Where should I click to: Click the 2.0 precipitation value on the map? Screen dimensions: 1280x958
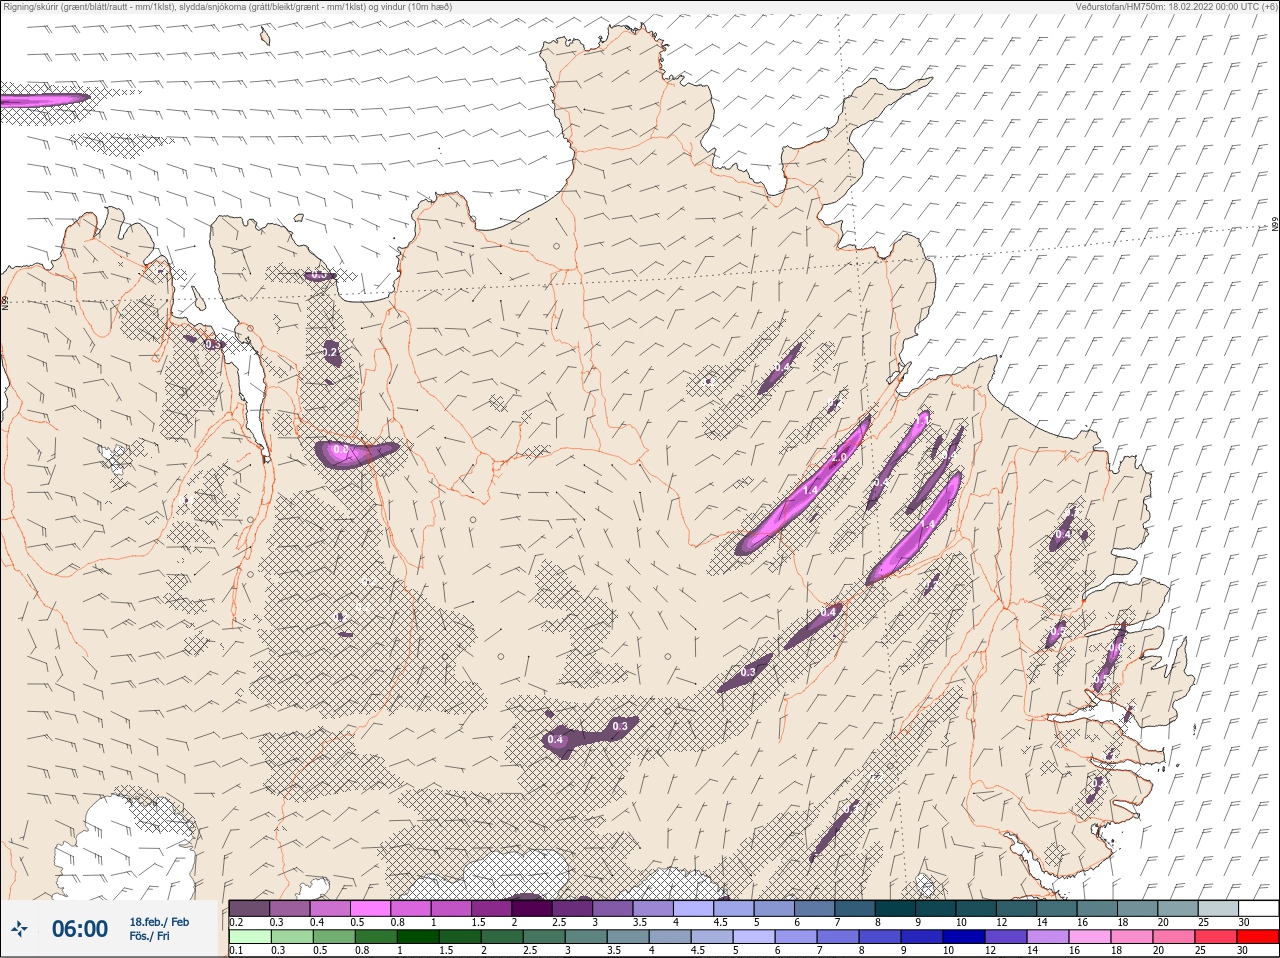point(840,457)
